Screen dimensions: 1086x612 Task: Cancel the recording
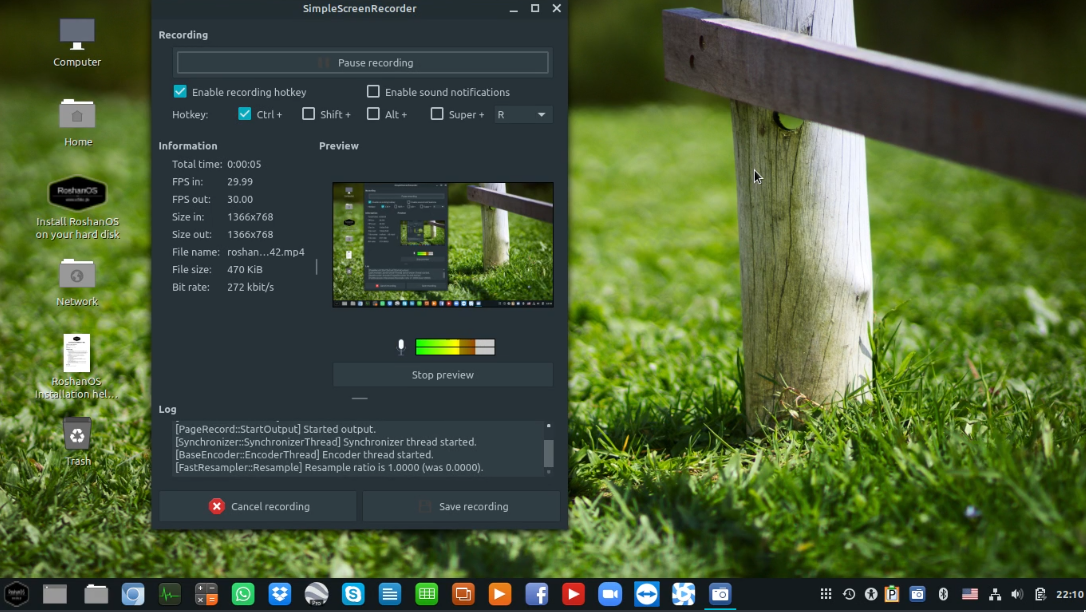click(x=258, y=506)
